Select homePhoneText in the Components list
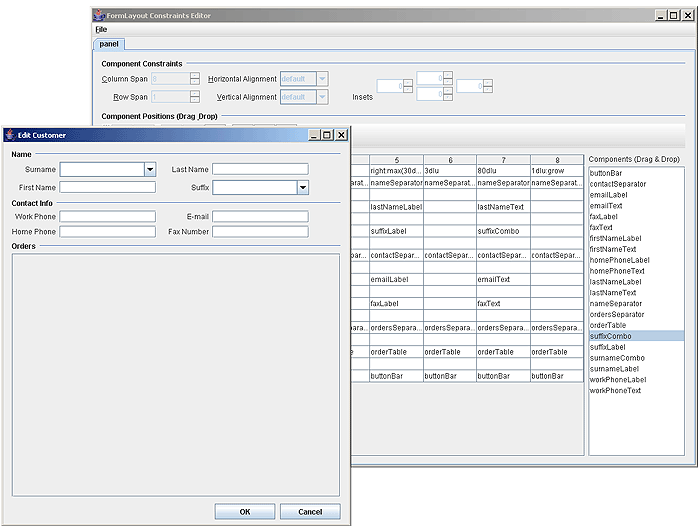This screenshot has height=530, width=700. click(x=637, y=271)
